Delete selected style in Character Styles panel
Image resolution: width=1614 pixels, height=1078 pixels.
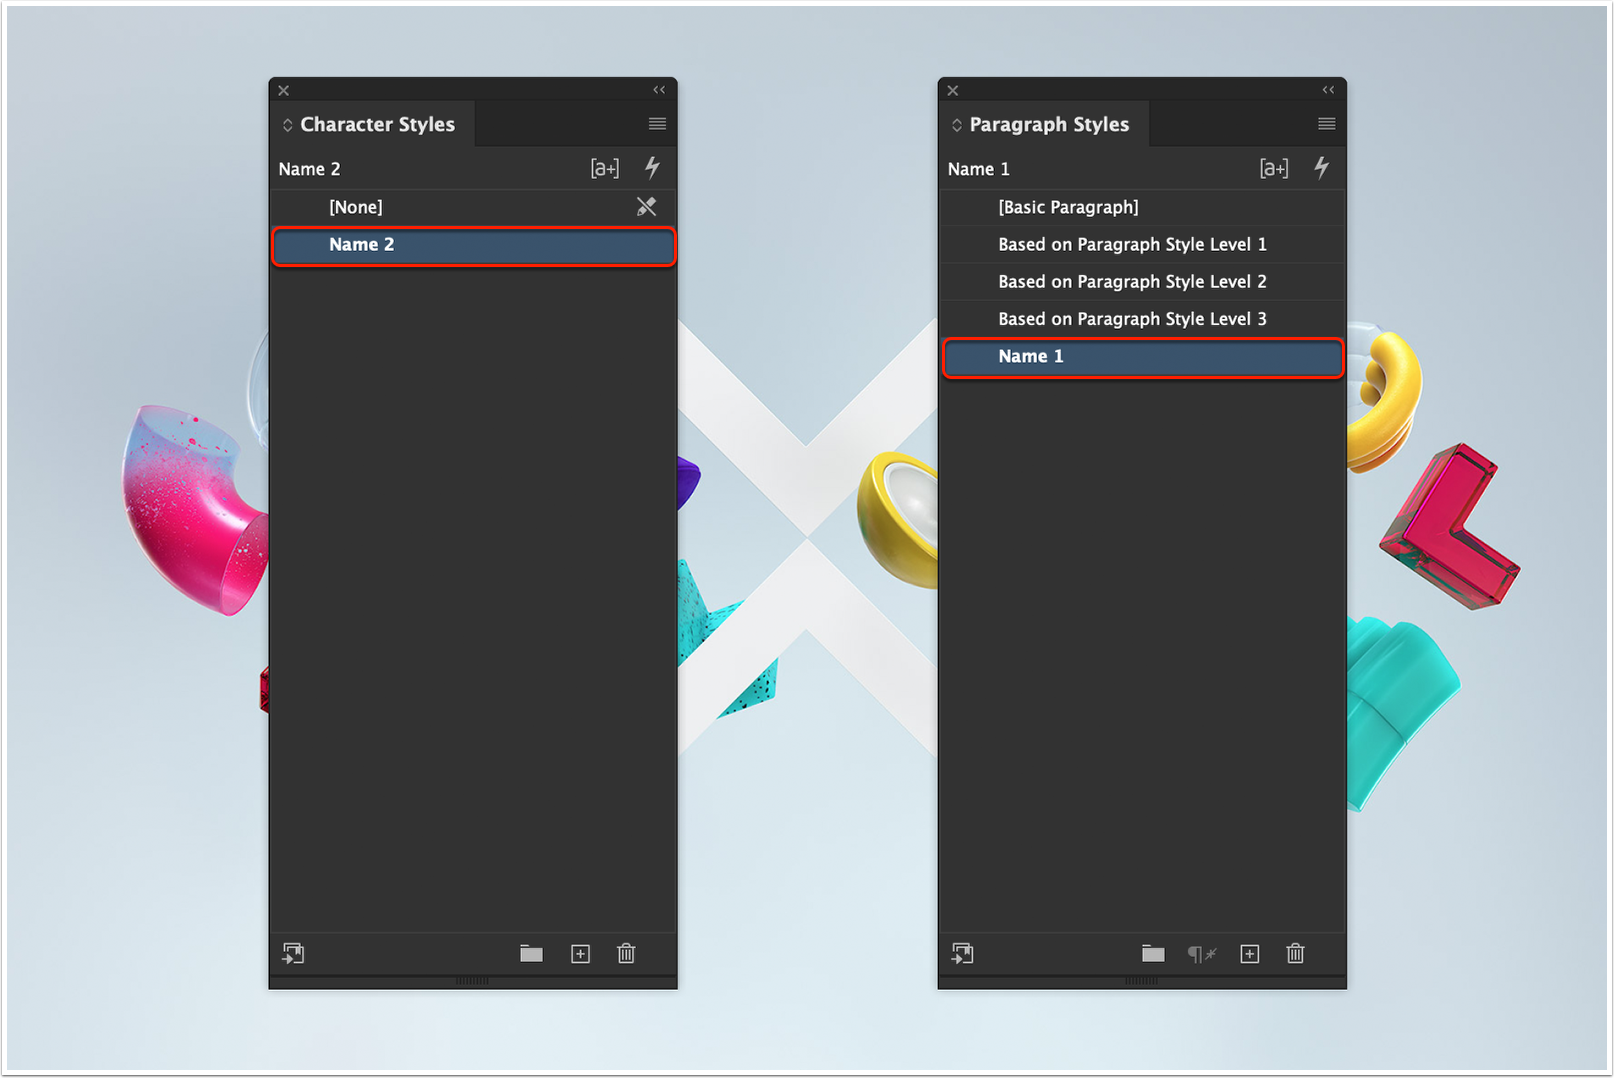click(x=627, y=954)
